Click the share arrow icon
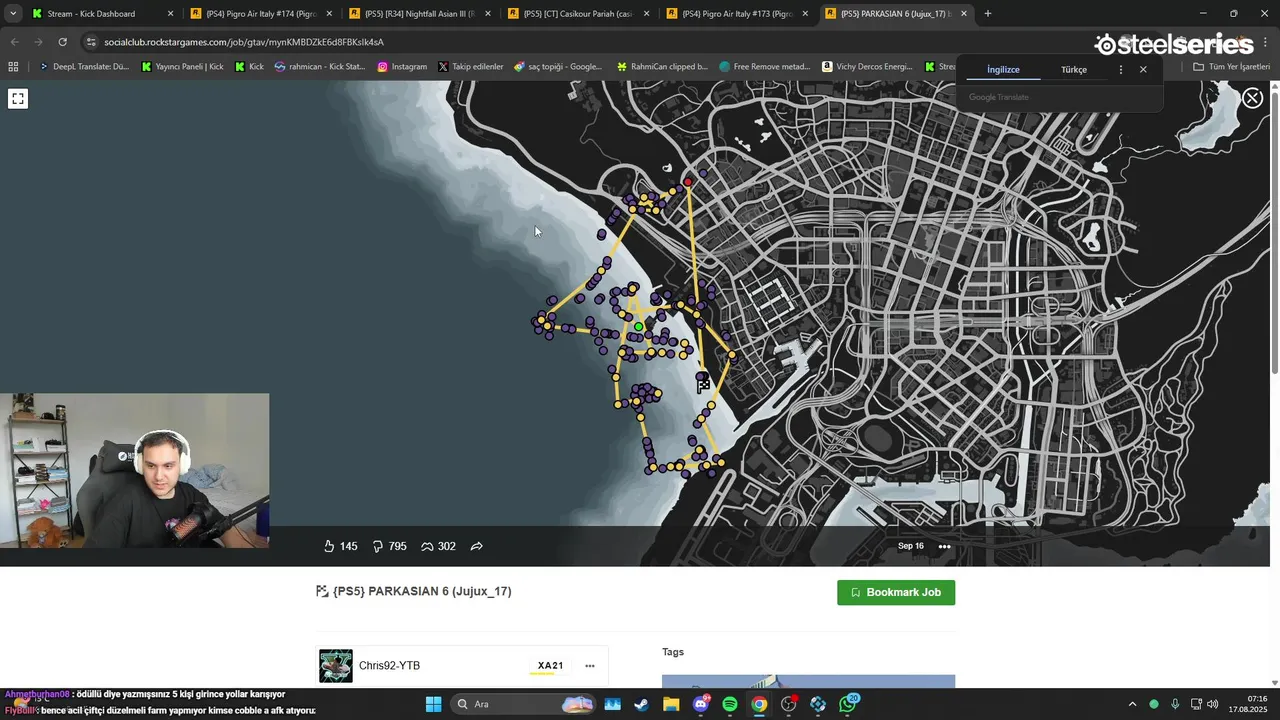Image resolution: width=1280 pixels, height=720 pixels. point(477,546)
